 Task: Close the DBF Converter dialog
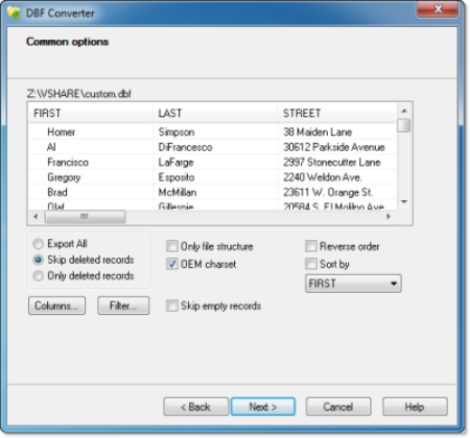[x=438, y=9]
